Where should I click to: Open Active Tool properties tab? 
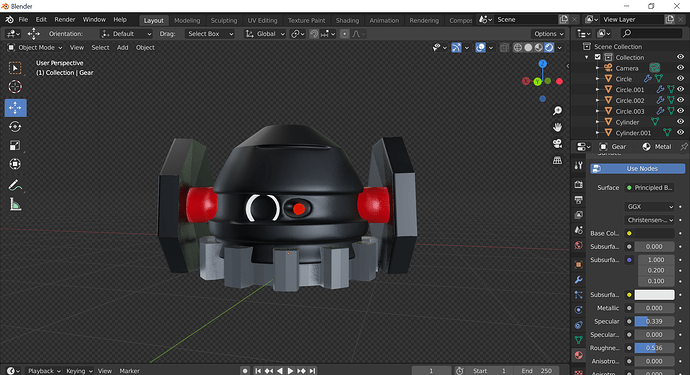coord(579,165)
